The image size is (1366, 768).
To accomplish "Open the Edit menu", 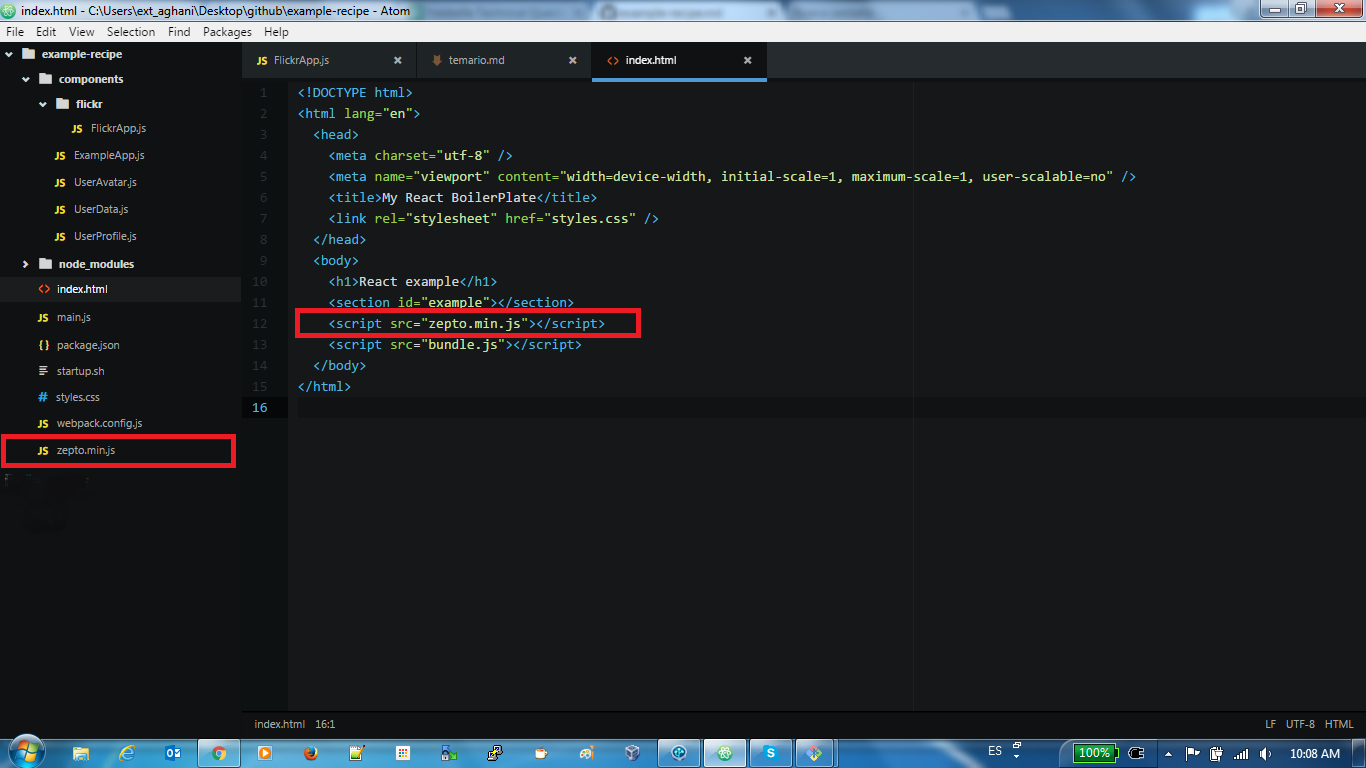I will pos(46,32).
